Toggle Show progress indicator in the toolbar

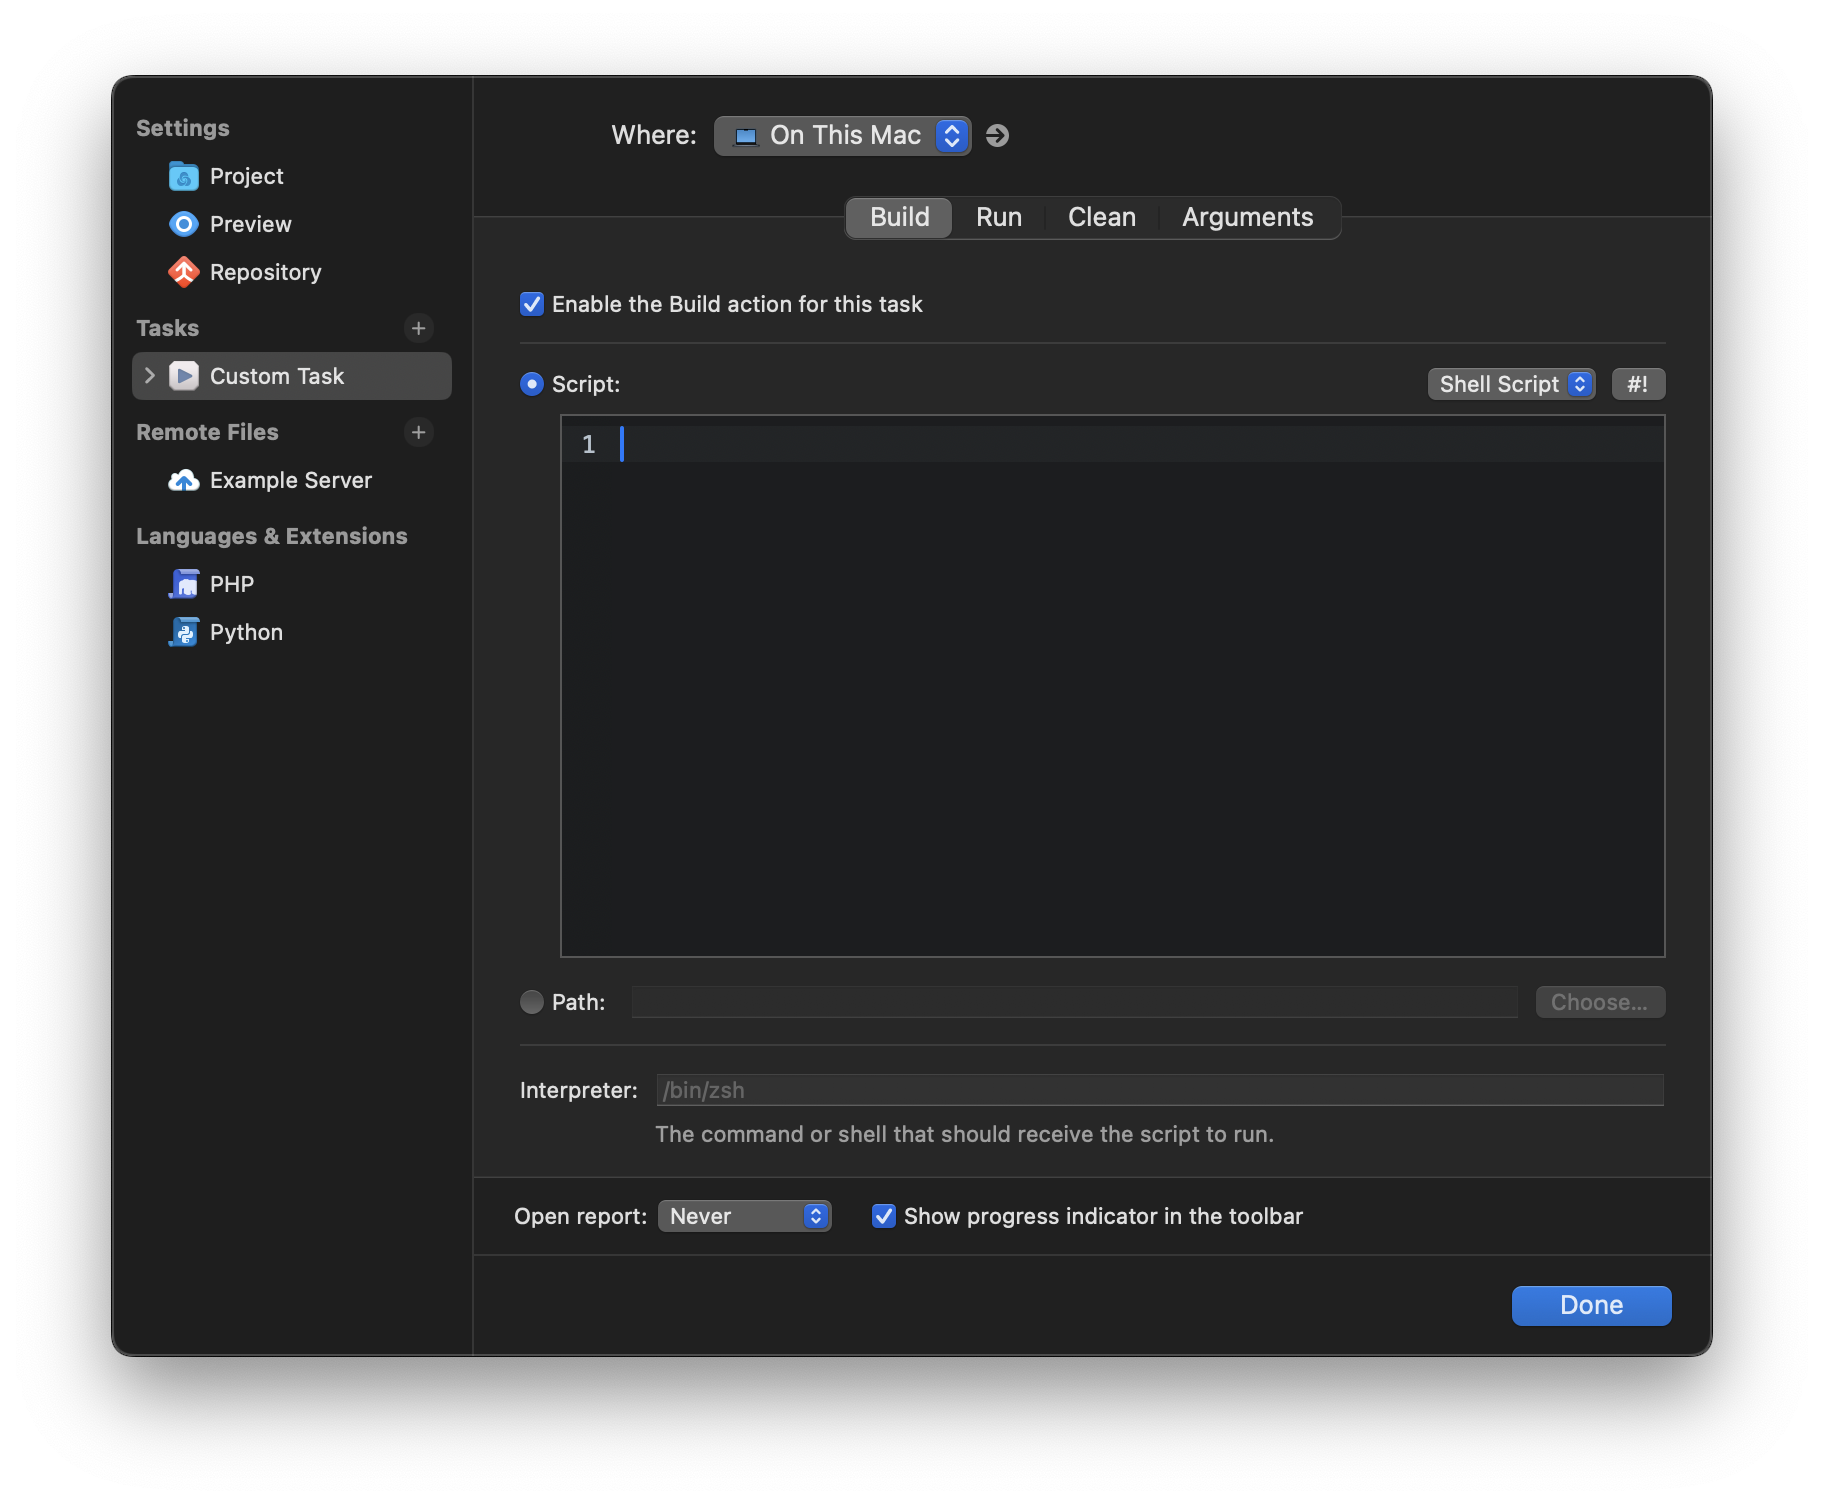point(884,1216)
